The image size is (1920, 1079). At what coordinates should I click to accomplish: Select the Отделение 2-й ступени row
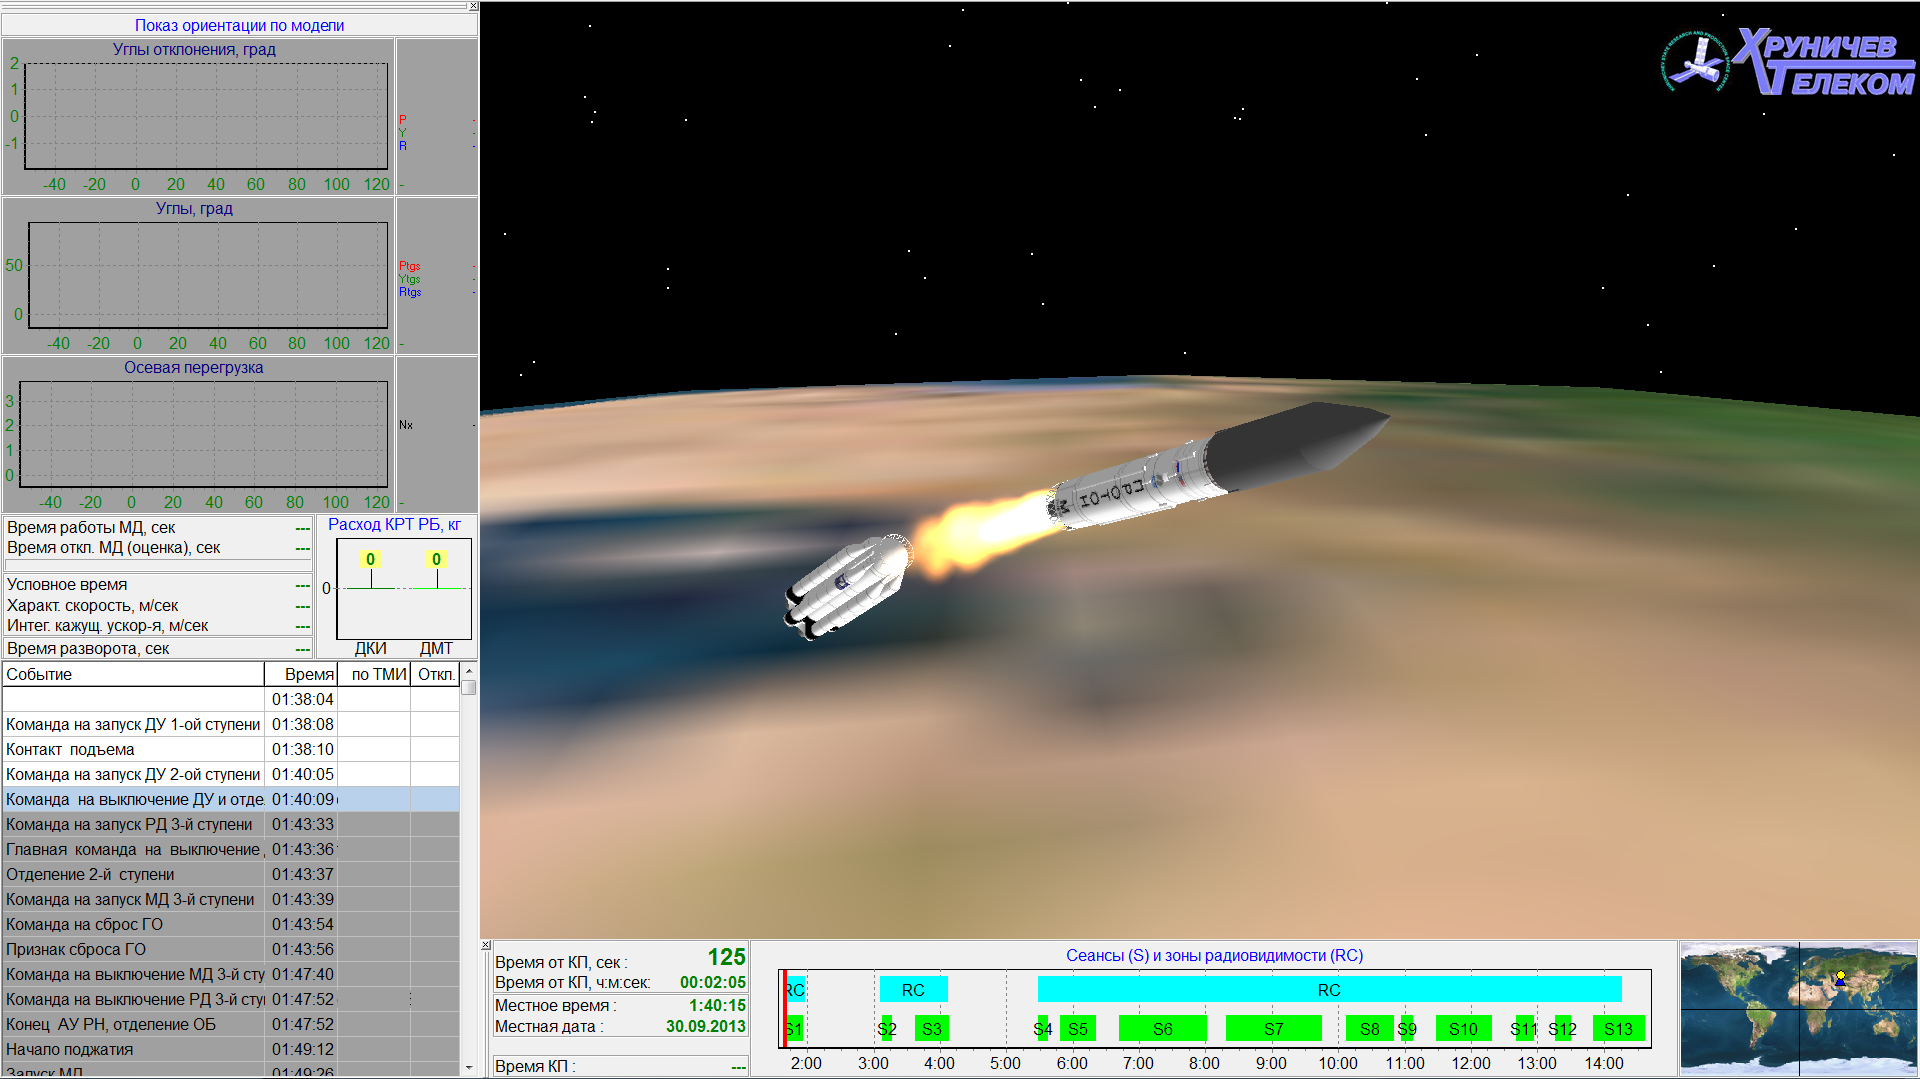tap(132, 874)
